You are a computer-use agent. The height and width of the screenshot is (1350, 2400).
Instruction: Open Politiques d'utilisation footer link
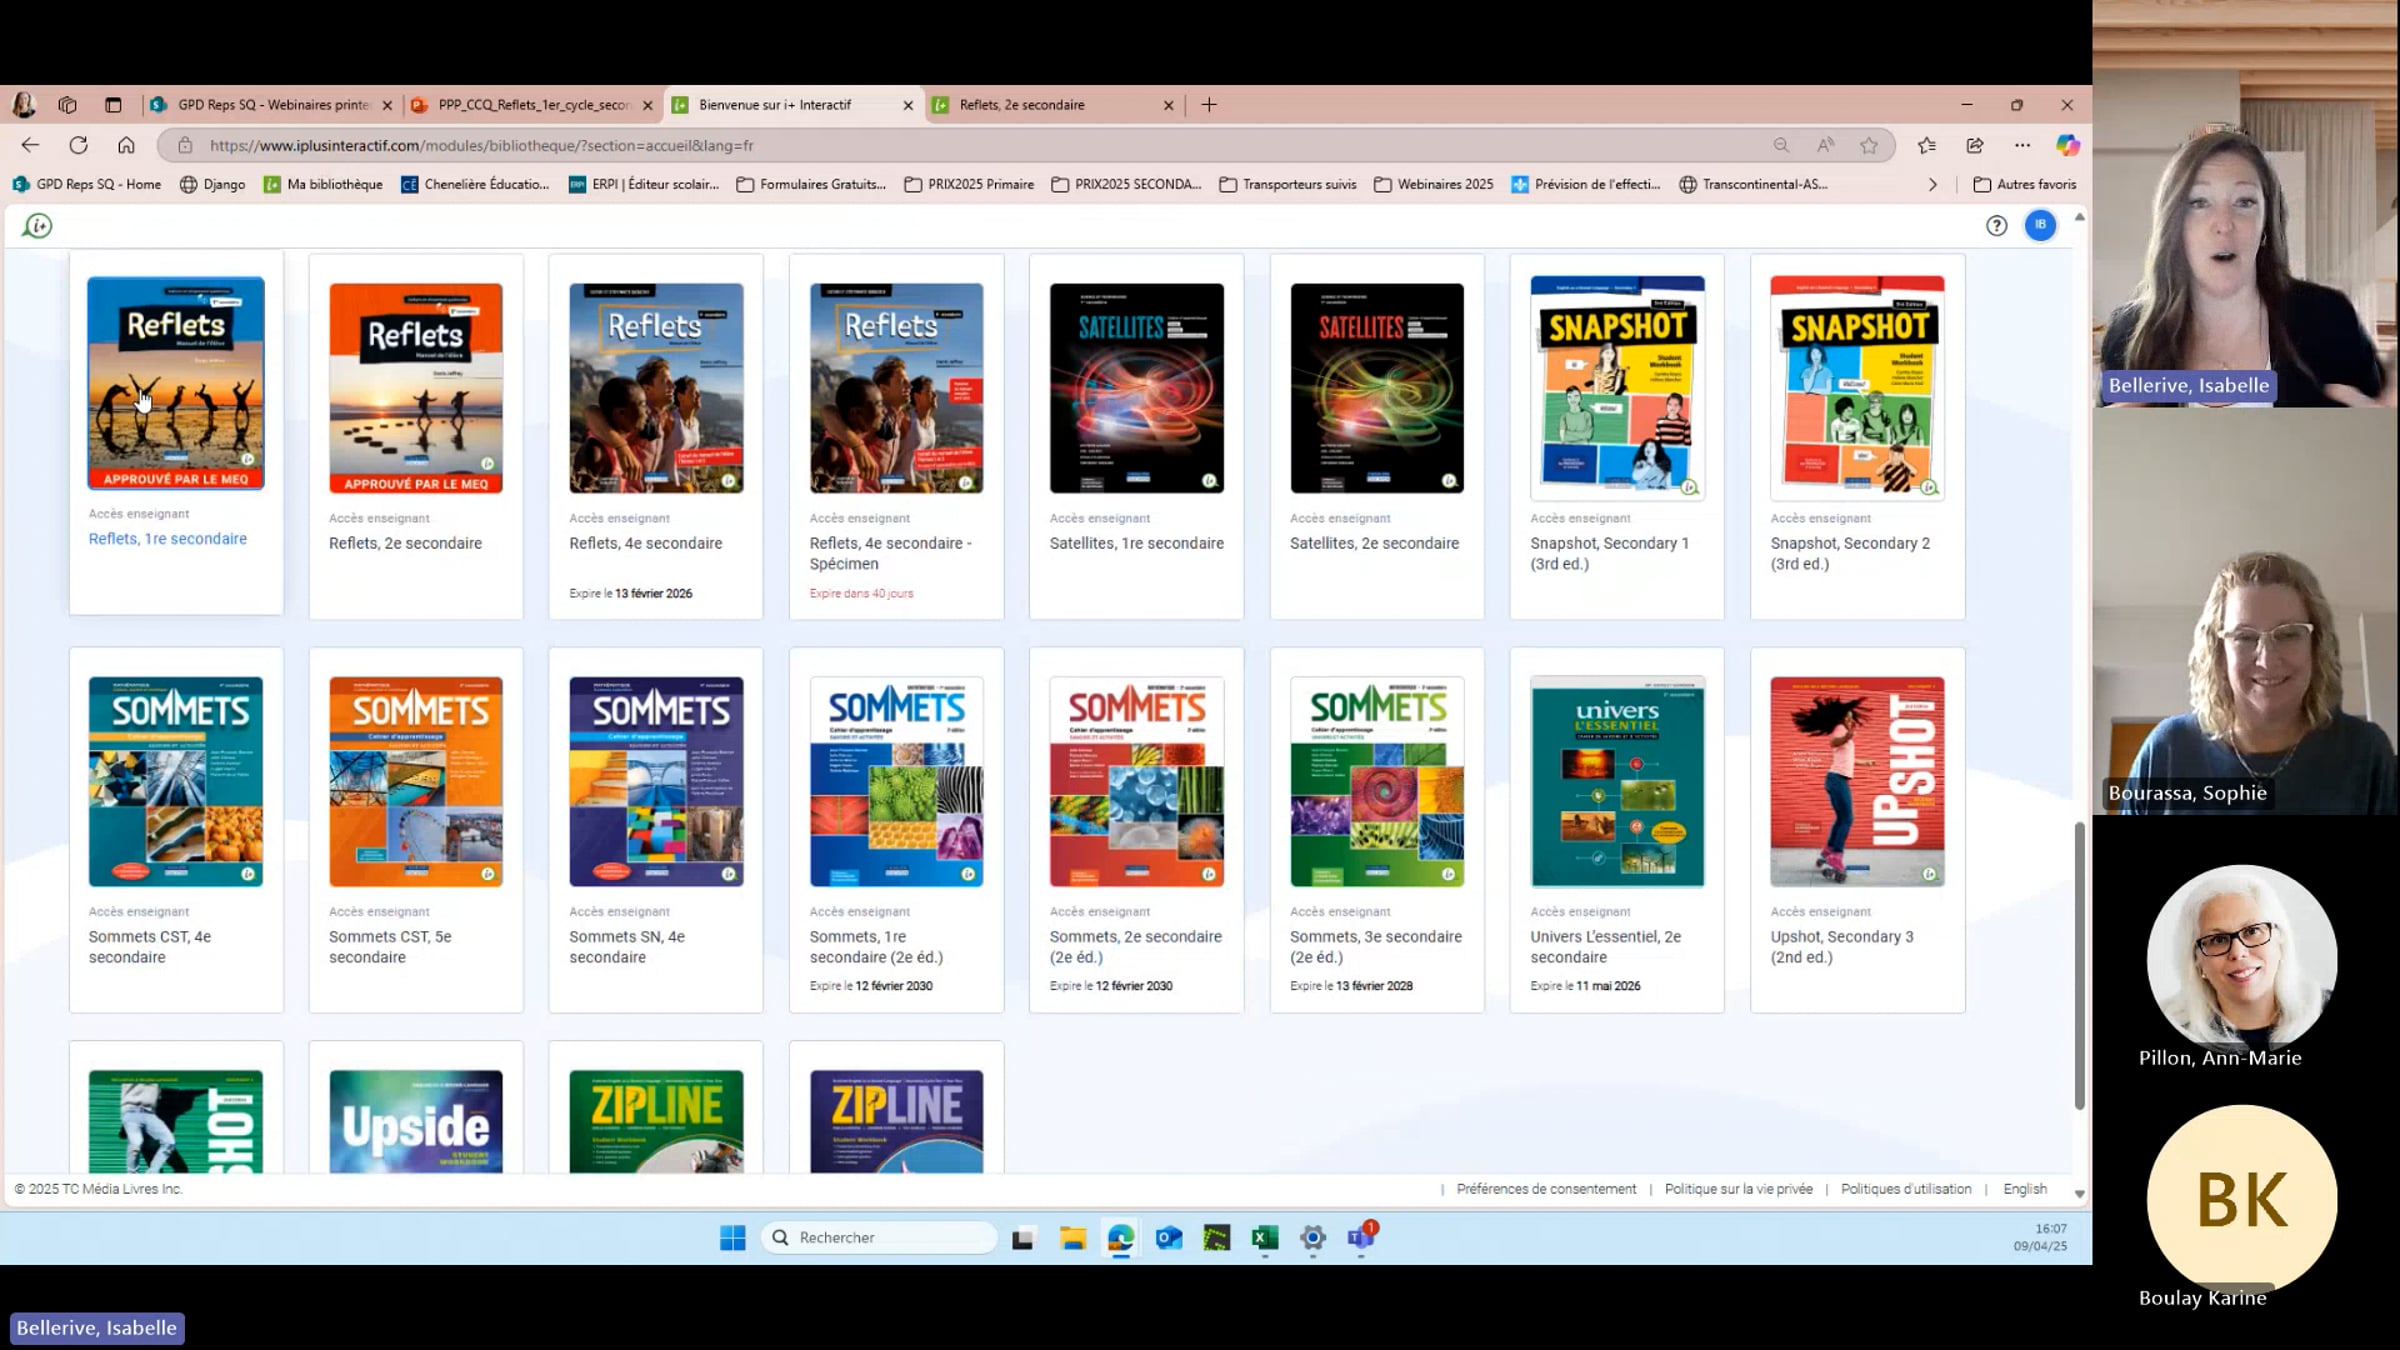click(1906, 1189)
